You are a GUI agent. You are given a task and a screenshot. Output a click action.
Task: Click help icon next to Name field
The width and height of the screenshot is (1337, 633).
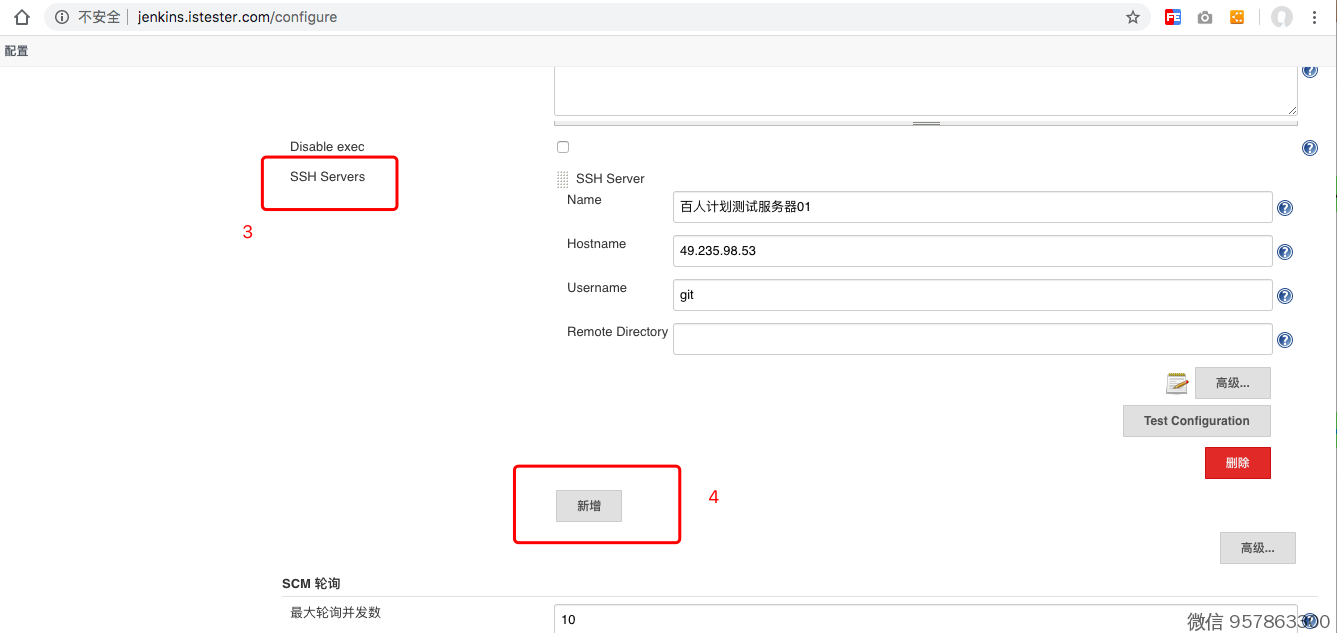coord(1285,208)
